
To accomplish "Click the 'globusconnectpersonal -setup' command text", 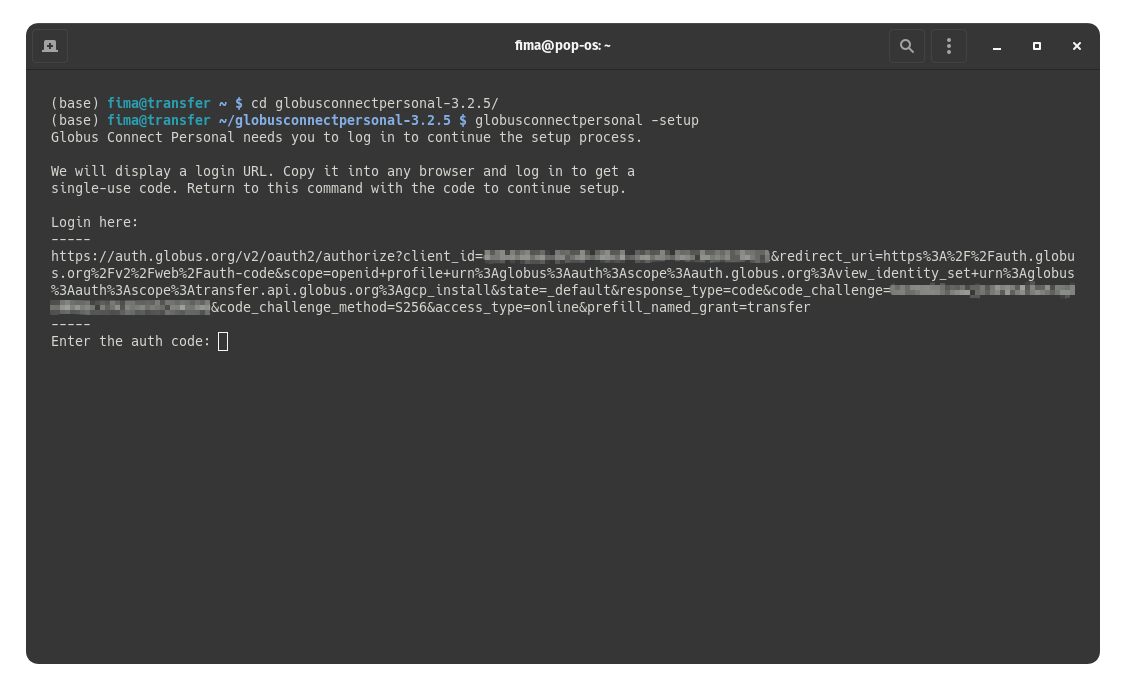I will click(x=586, y=121).
